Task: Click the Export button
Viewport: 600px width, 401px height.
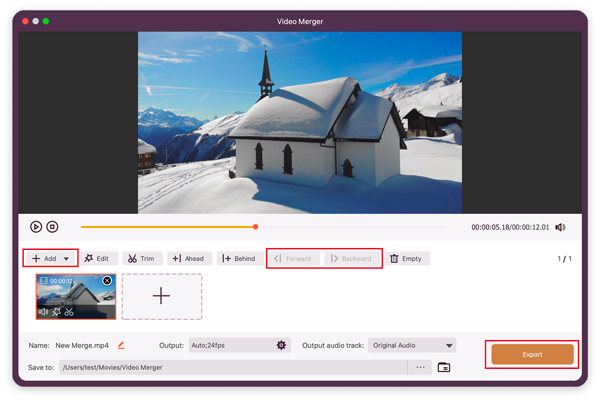Action: click(532, 354)
